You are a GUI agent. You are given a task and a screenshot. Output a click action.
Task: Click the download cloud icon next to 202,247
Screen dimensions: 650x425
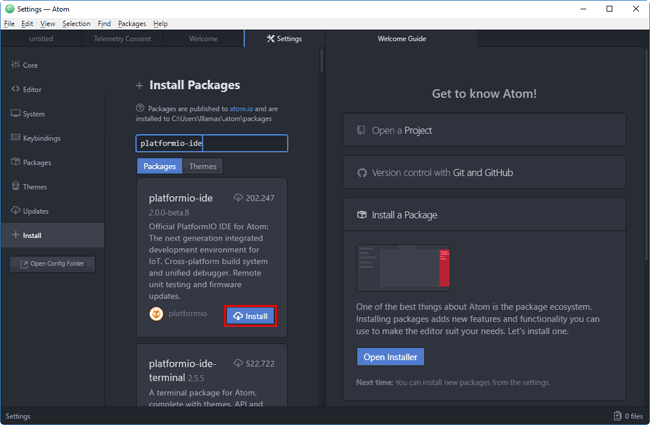pos(238,197)
